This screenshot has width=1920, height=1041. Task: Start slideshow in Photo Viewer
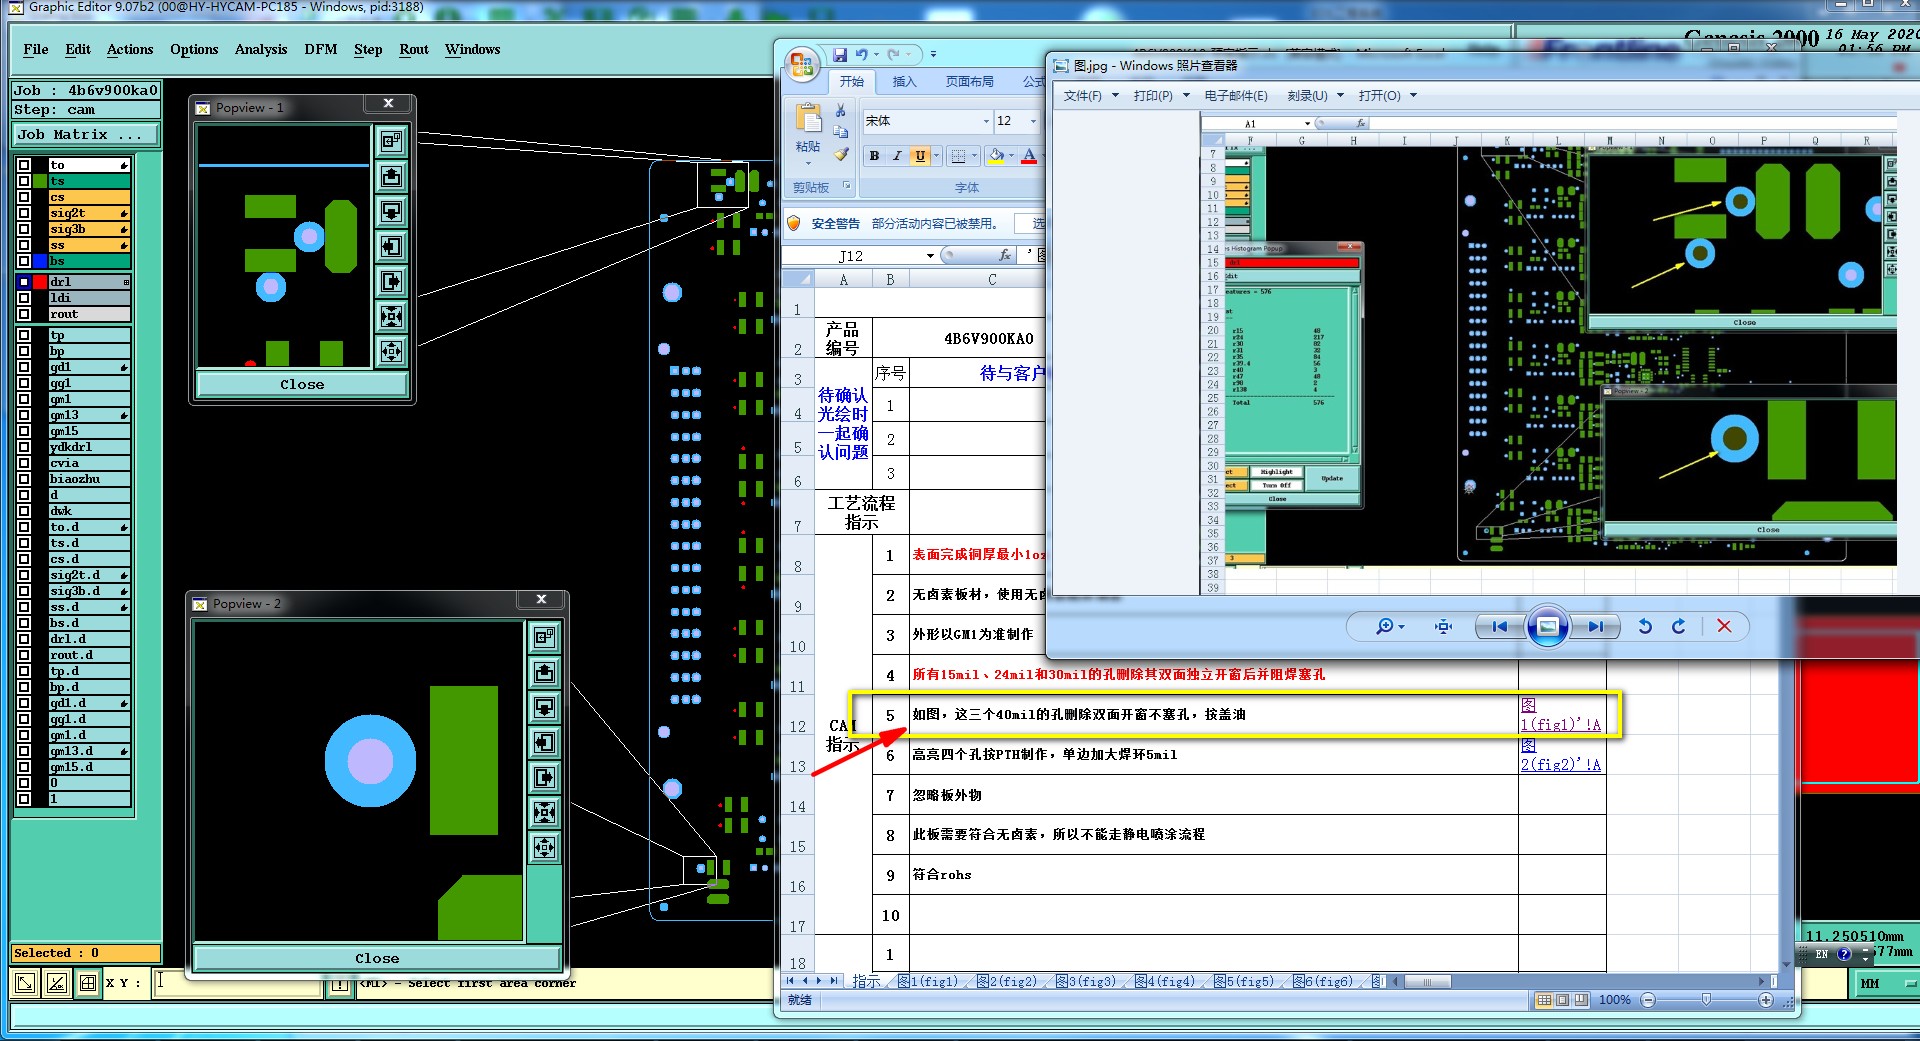pos(1547,626)
